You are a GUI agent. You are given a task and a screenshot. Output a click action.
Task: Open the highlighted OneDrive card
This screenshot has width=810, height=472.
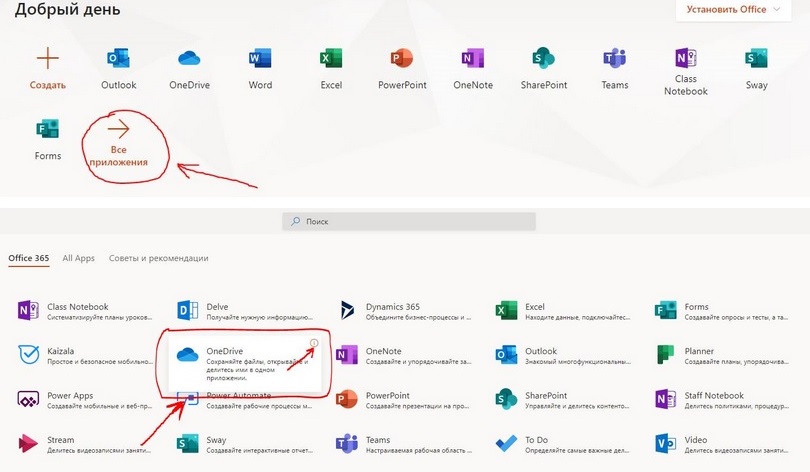(x=245, y=364)
